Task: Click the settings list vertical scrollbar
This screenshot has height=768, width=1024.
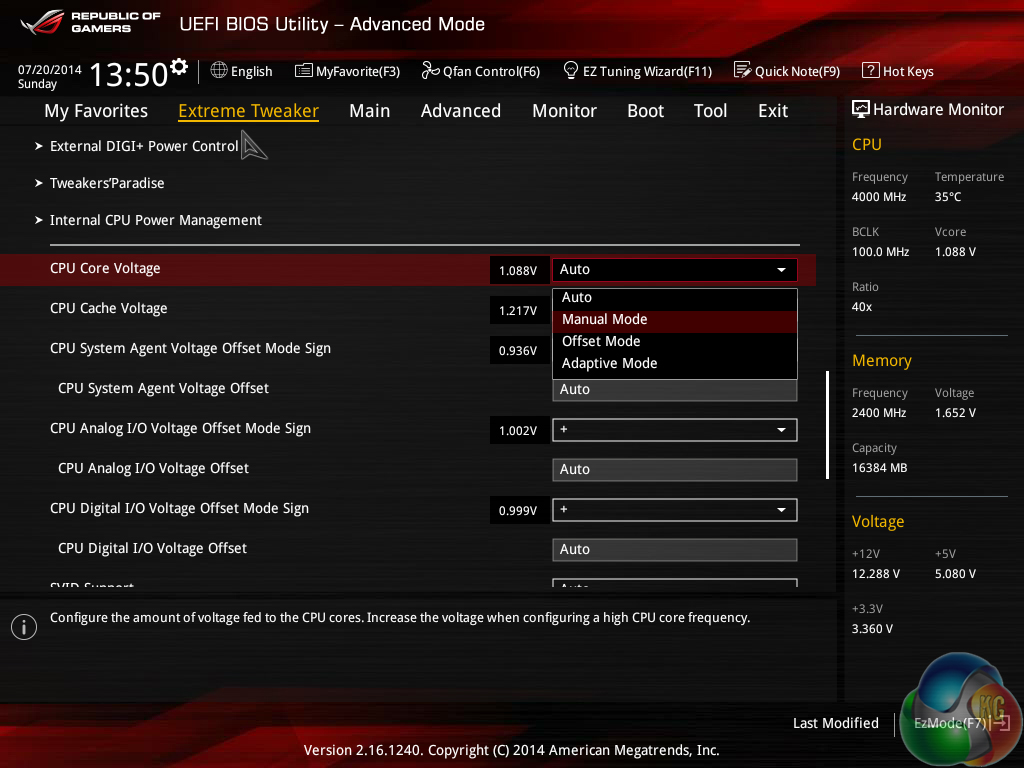Action: point(827,425)
